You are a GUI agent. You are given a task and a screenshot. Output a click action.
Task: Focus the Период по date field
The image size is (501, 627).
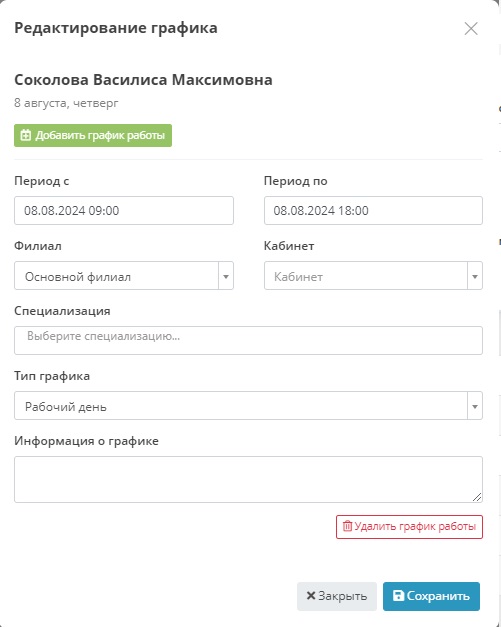click(x=373, y=210)
